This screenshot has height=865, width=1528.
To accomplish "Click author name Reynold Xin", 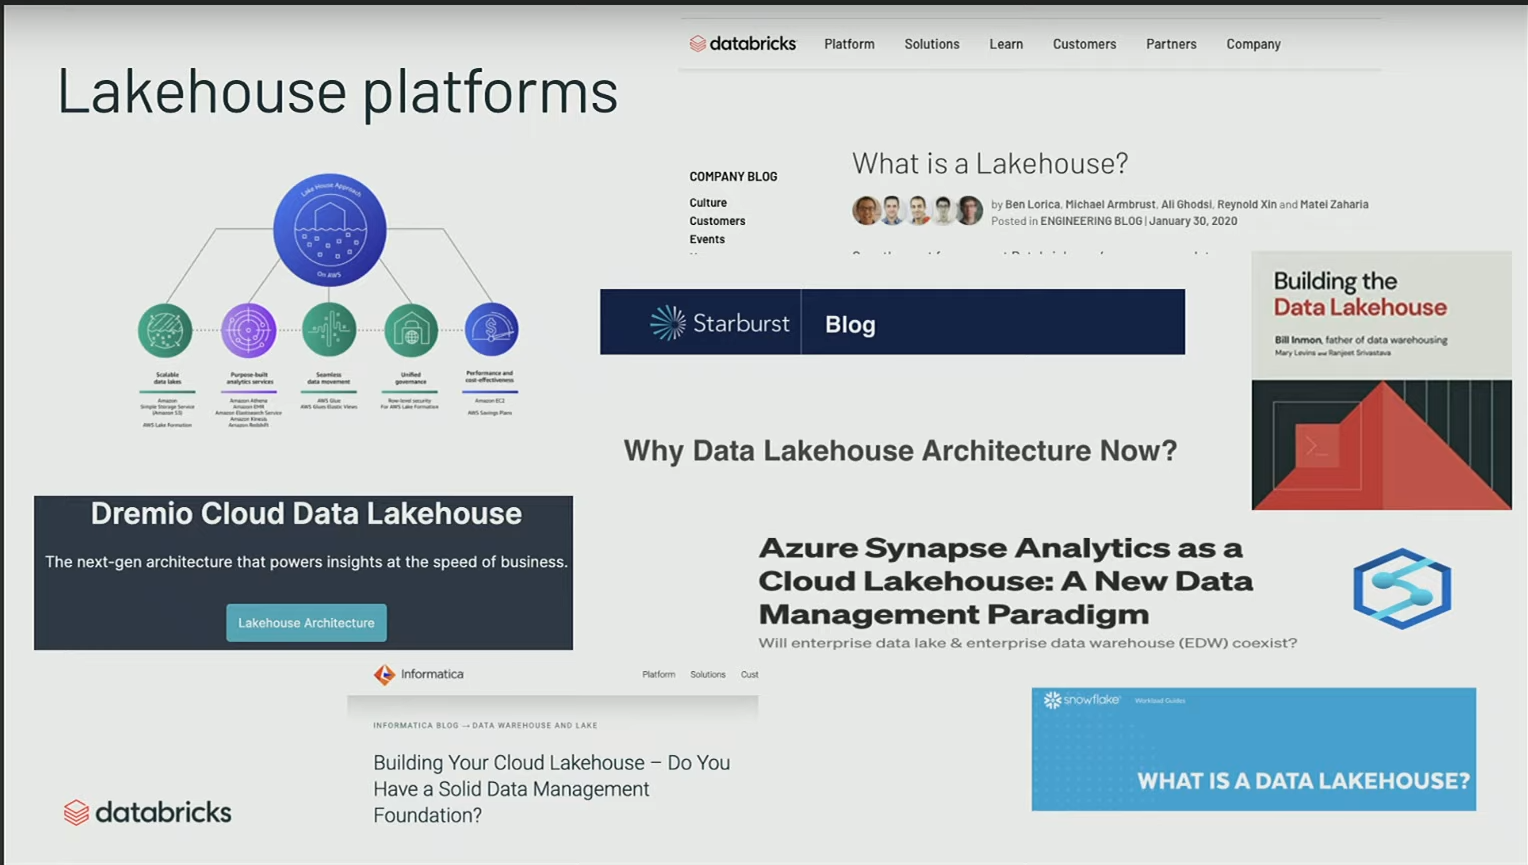I will point(1246,204).
